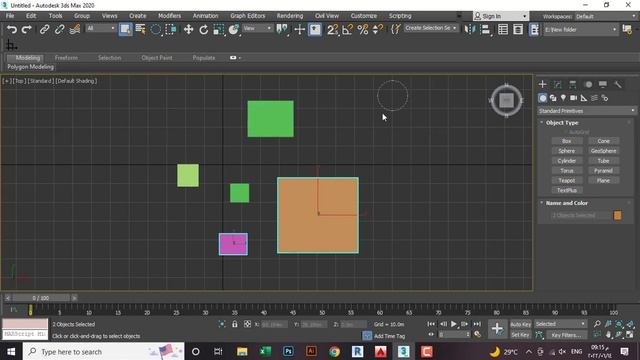640x360 pixels.
Task: Open the Hierarchy panel tab icon
Action: 573,84
